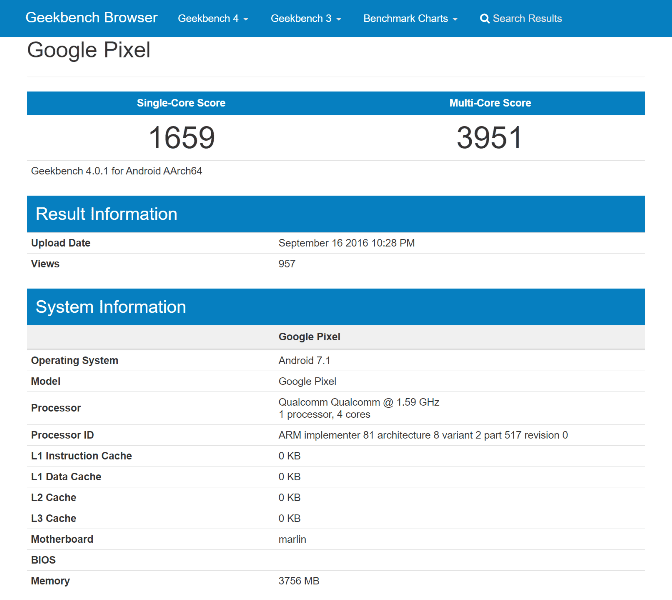Open the Search Results link
672x600 pixels.
[x=521, y=18]
